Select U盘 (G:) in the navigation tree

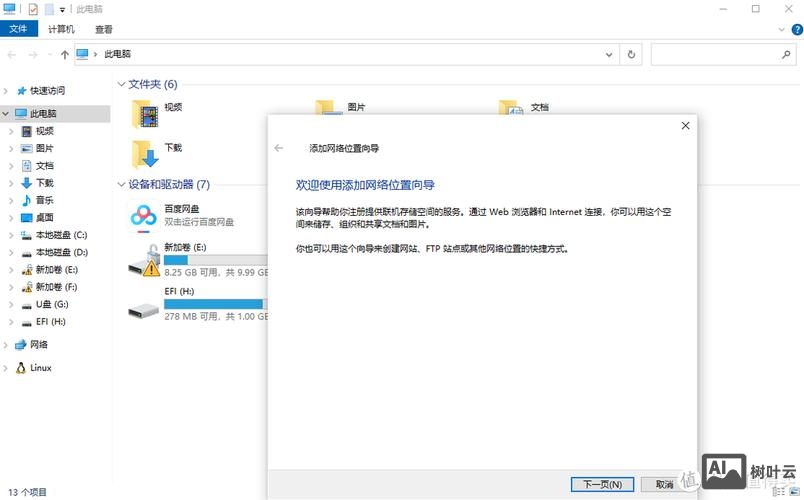click(x=52, y=304)
